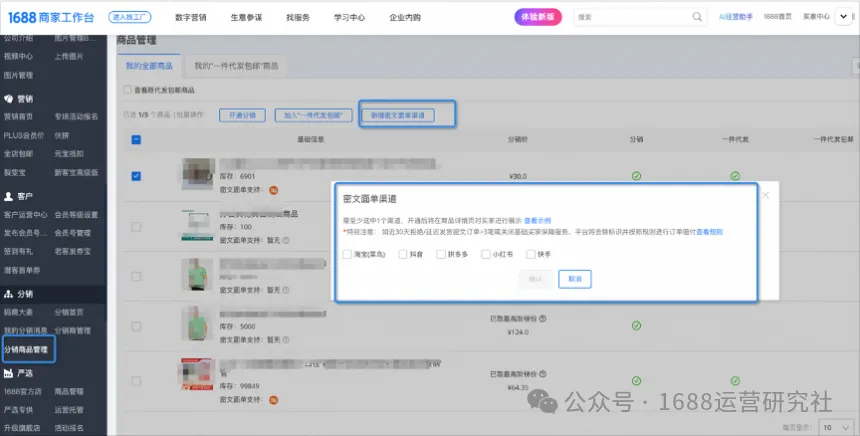This screenshot has height=436, width=860.
Task: Click the 1688商家工作台 logo
Action: point(51,17)
